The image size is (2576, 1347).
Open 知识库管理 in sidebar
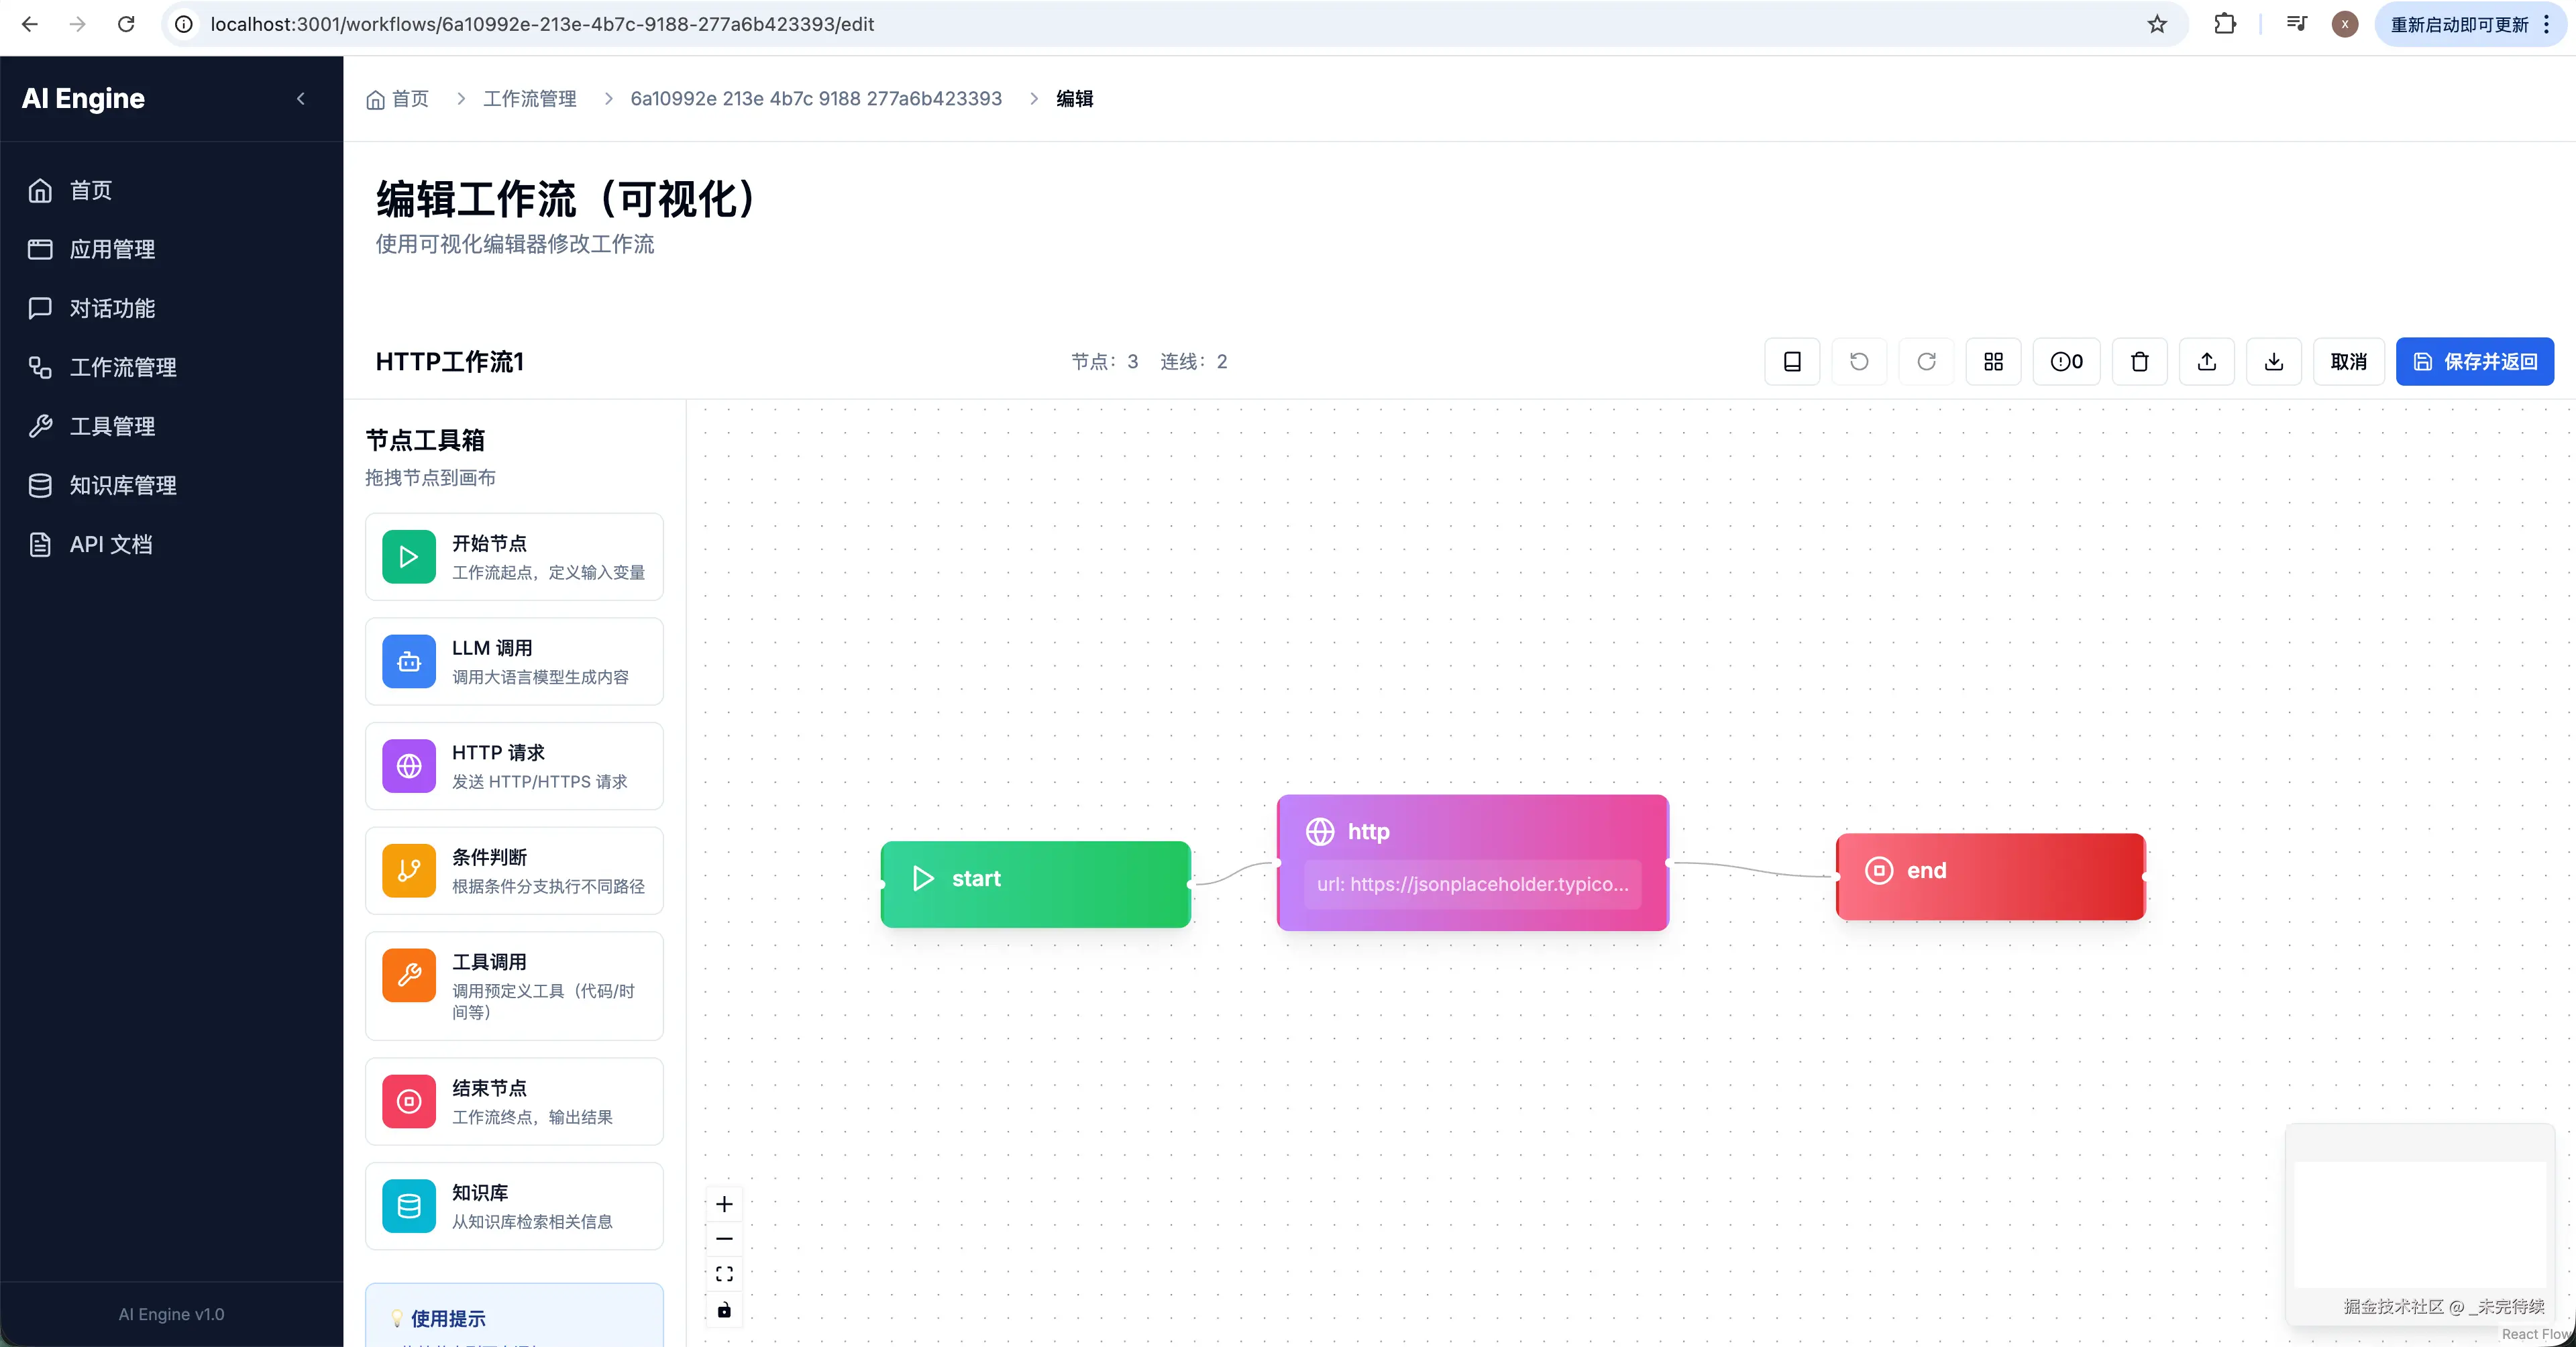[x=122, y=485]
